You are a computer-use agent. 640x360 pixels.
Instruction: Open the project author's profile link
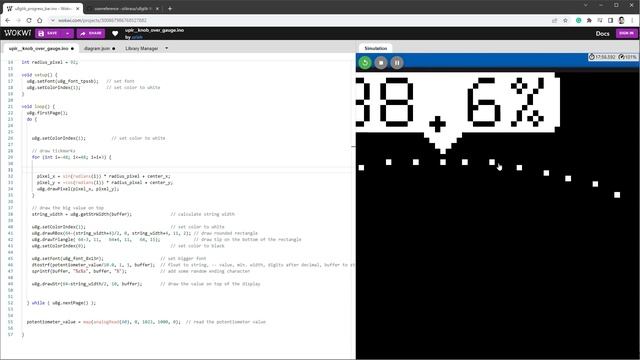tap(137, 37)
